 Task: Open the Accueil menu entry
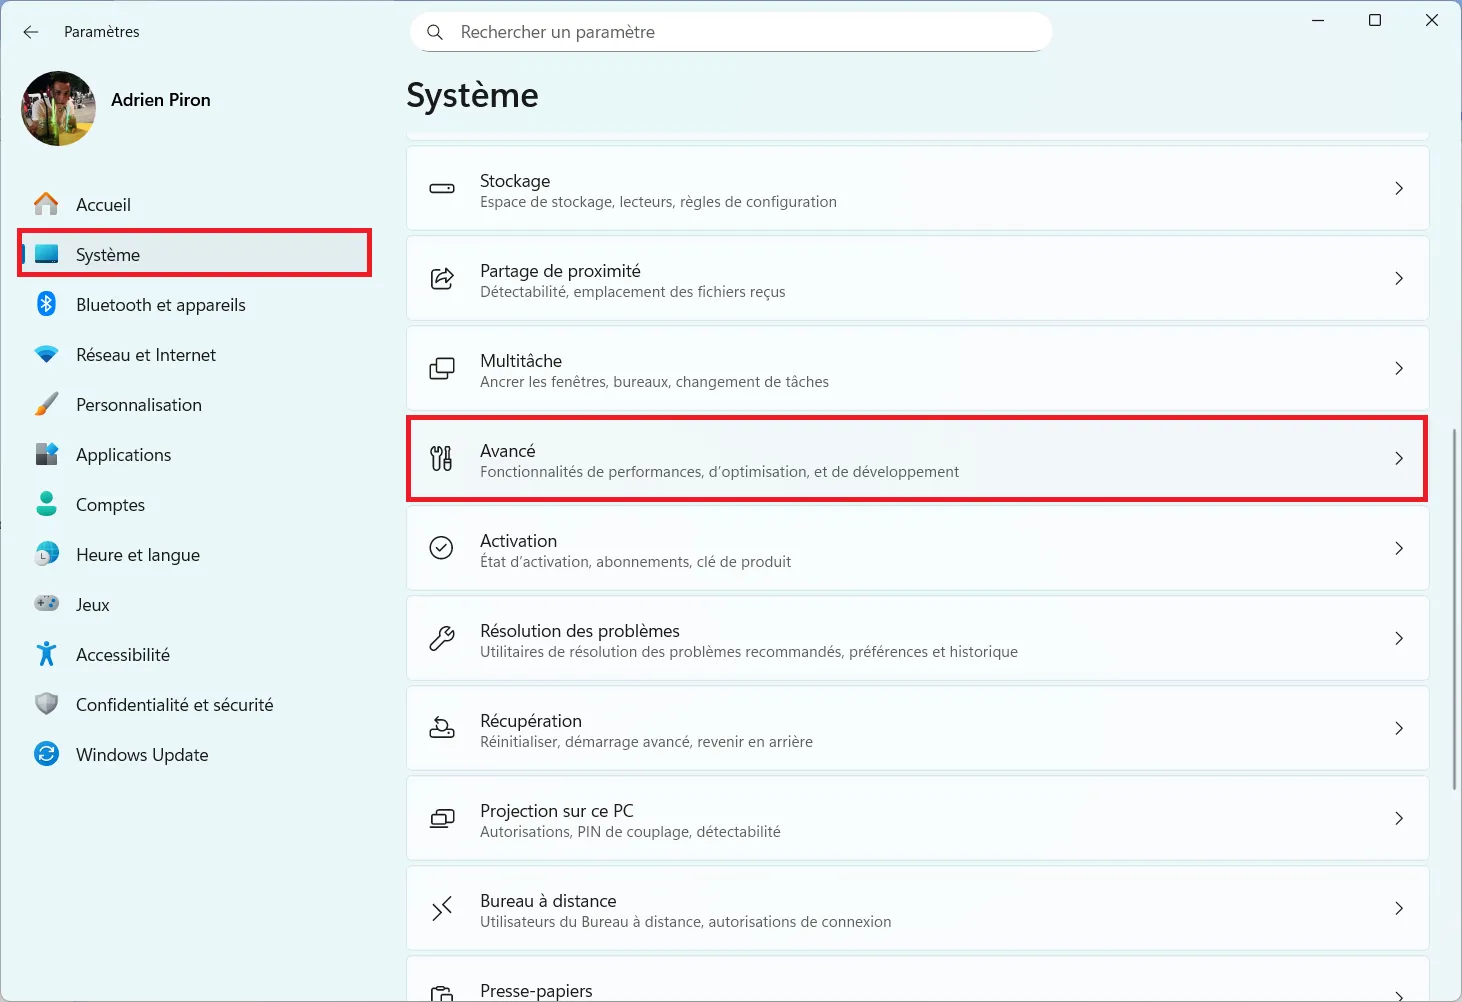coord(103,204)
